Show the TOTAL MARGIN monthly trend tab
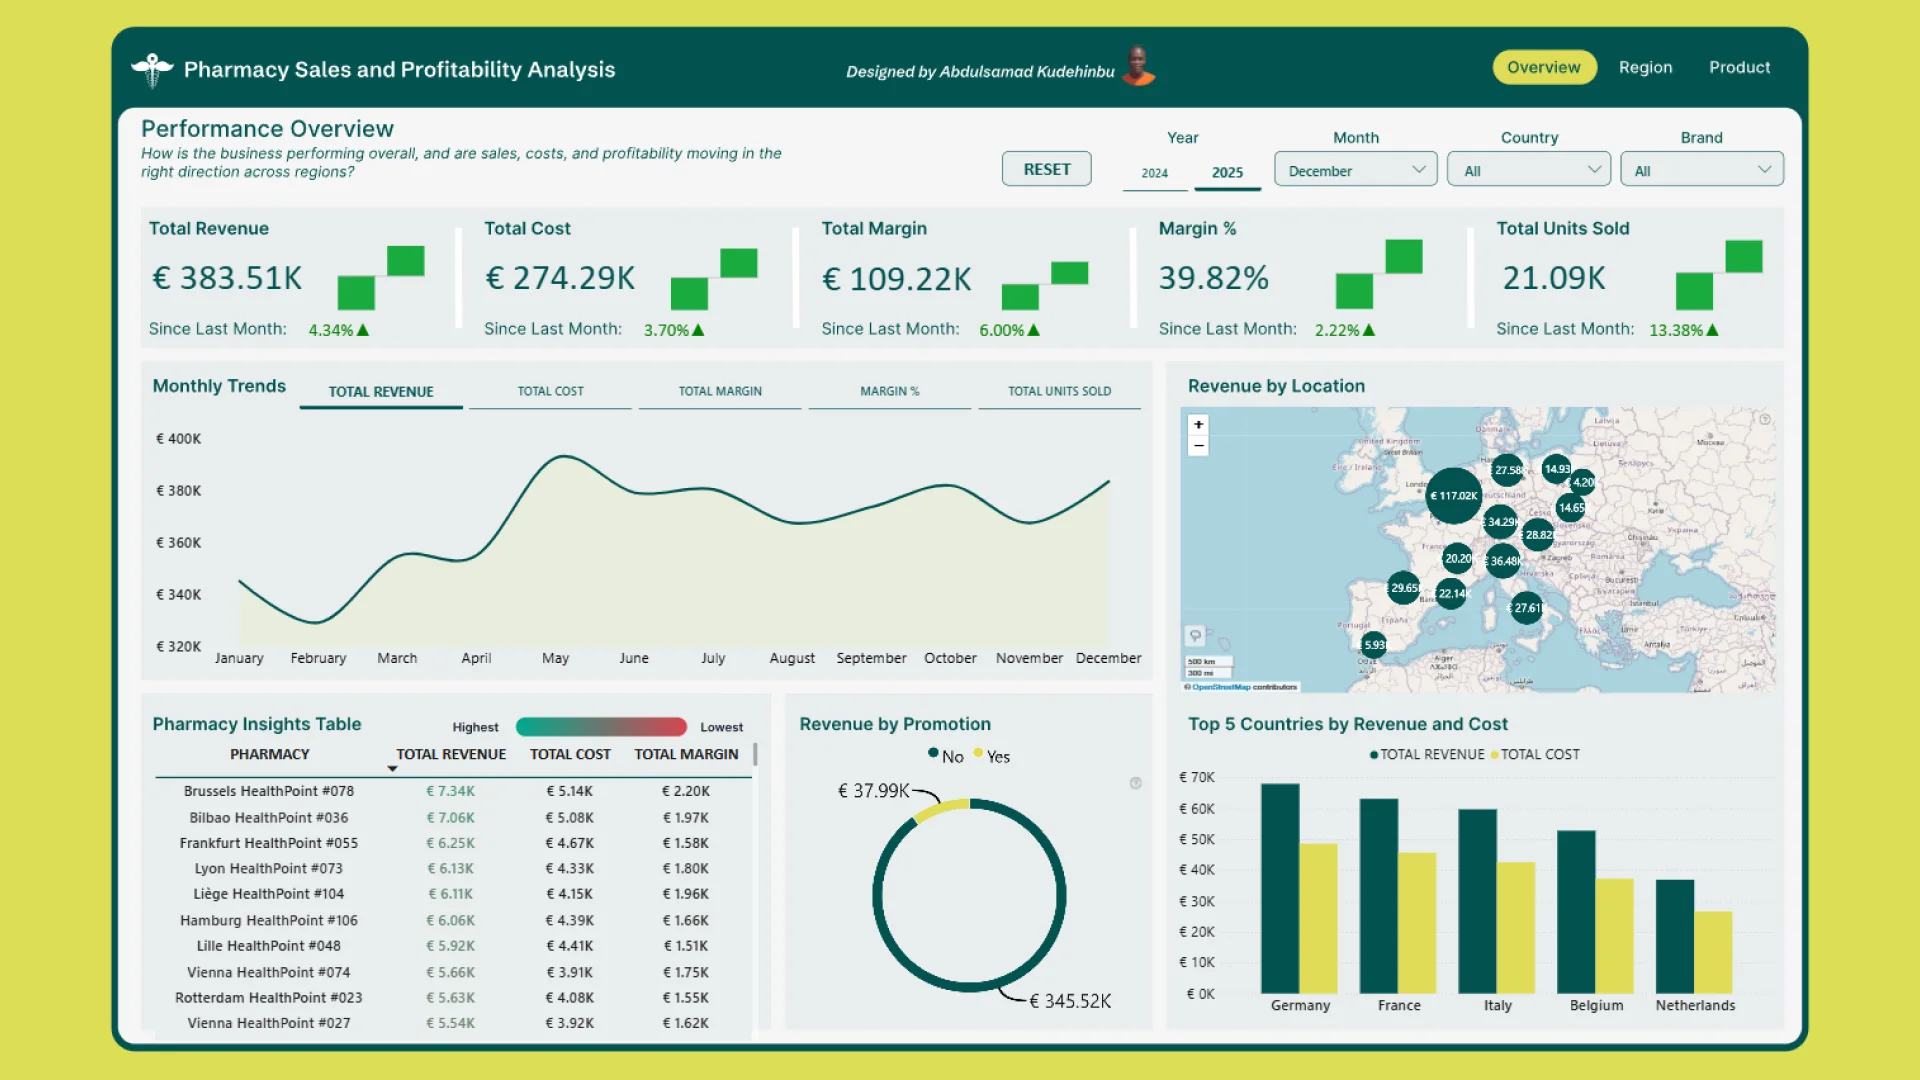Image resolution: width=1920 pixels, height=1080 pixels. 720,391
